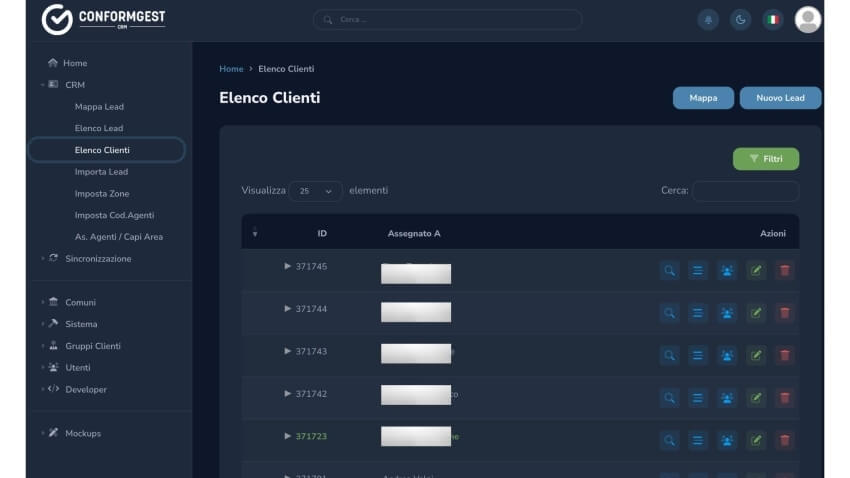Screen dimensions: 850x478
Task: Open users icon for client 371742
Action: tap(727, 398)
